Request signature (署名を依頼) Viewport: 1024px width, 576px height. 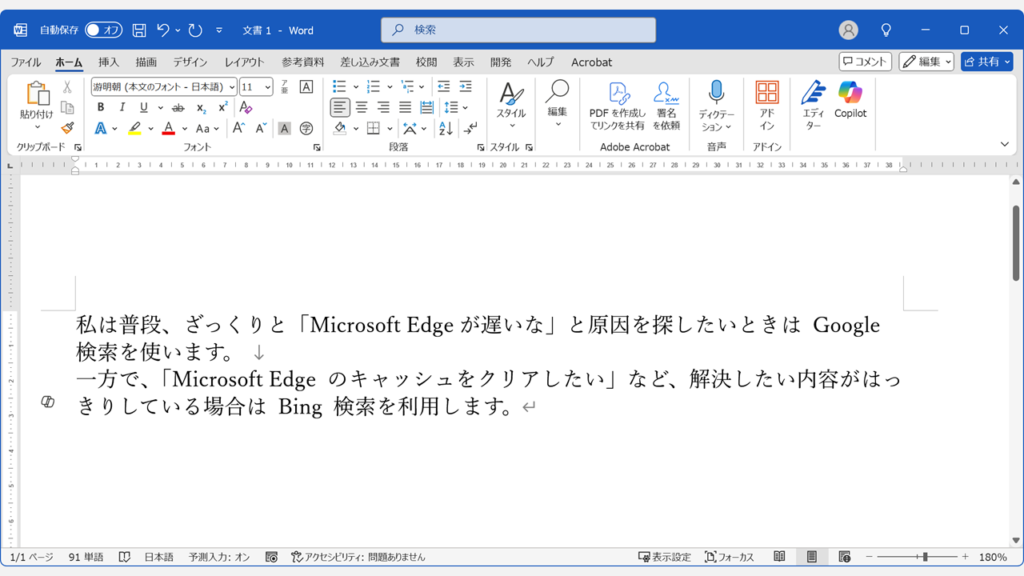[x=666, y=106]
